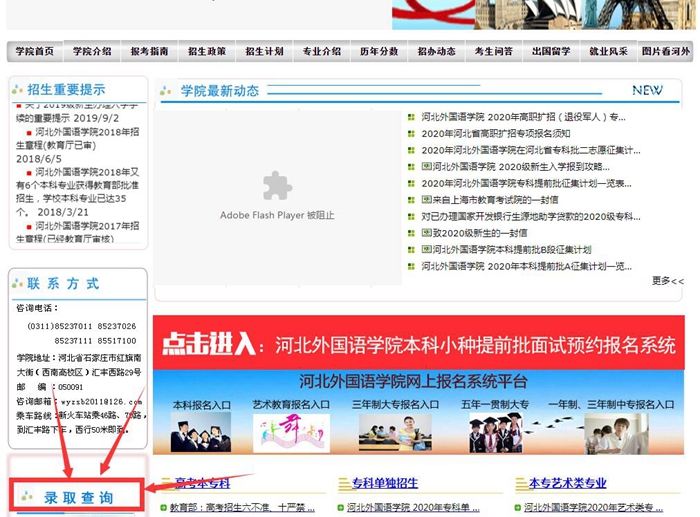This screenshot has width=700, height=517.
Task: Open the 本专艺术类专业 section heading link
Action: [x=567, y=483]
